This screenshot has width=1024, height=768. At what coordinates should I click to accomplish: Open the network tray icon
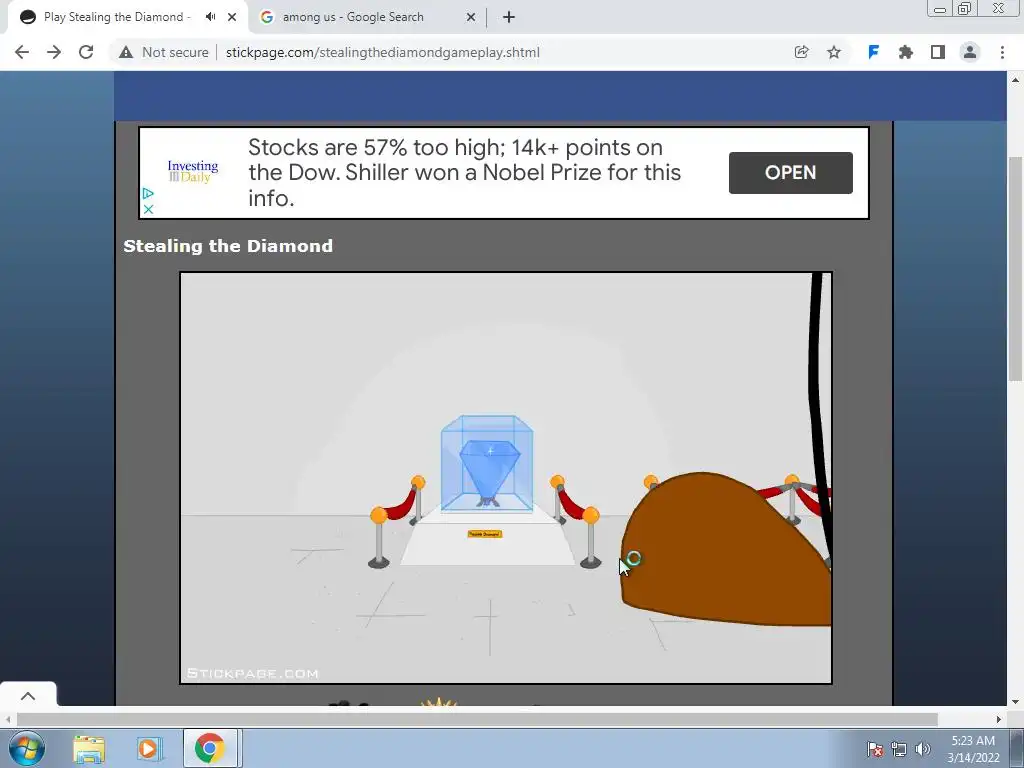pos(899,749)
